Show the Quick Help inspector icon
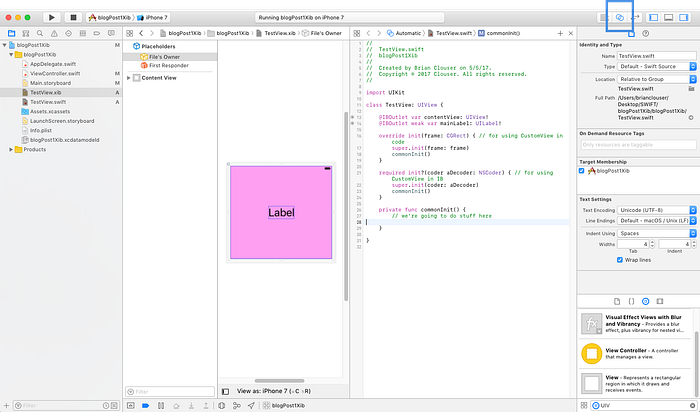 tap(646, 33)
